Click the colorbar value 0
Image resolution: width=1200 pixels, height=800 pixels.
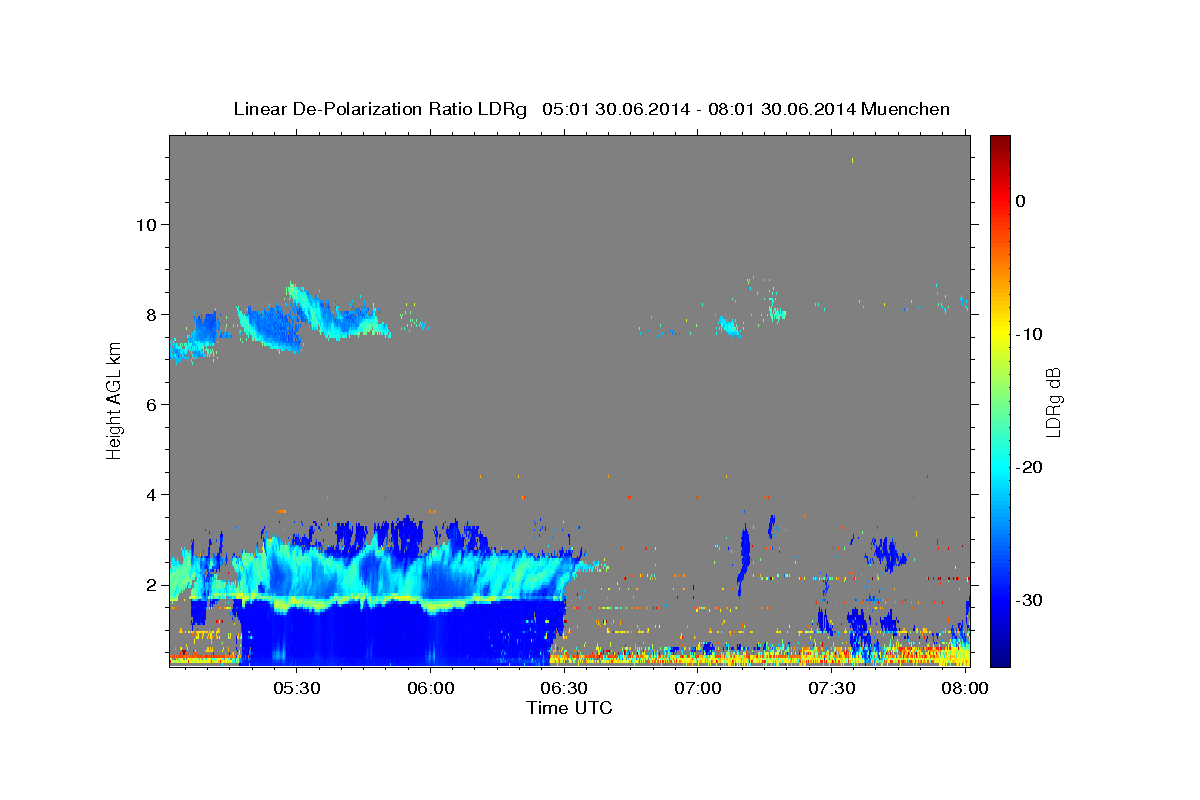tap(1021, 201)
